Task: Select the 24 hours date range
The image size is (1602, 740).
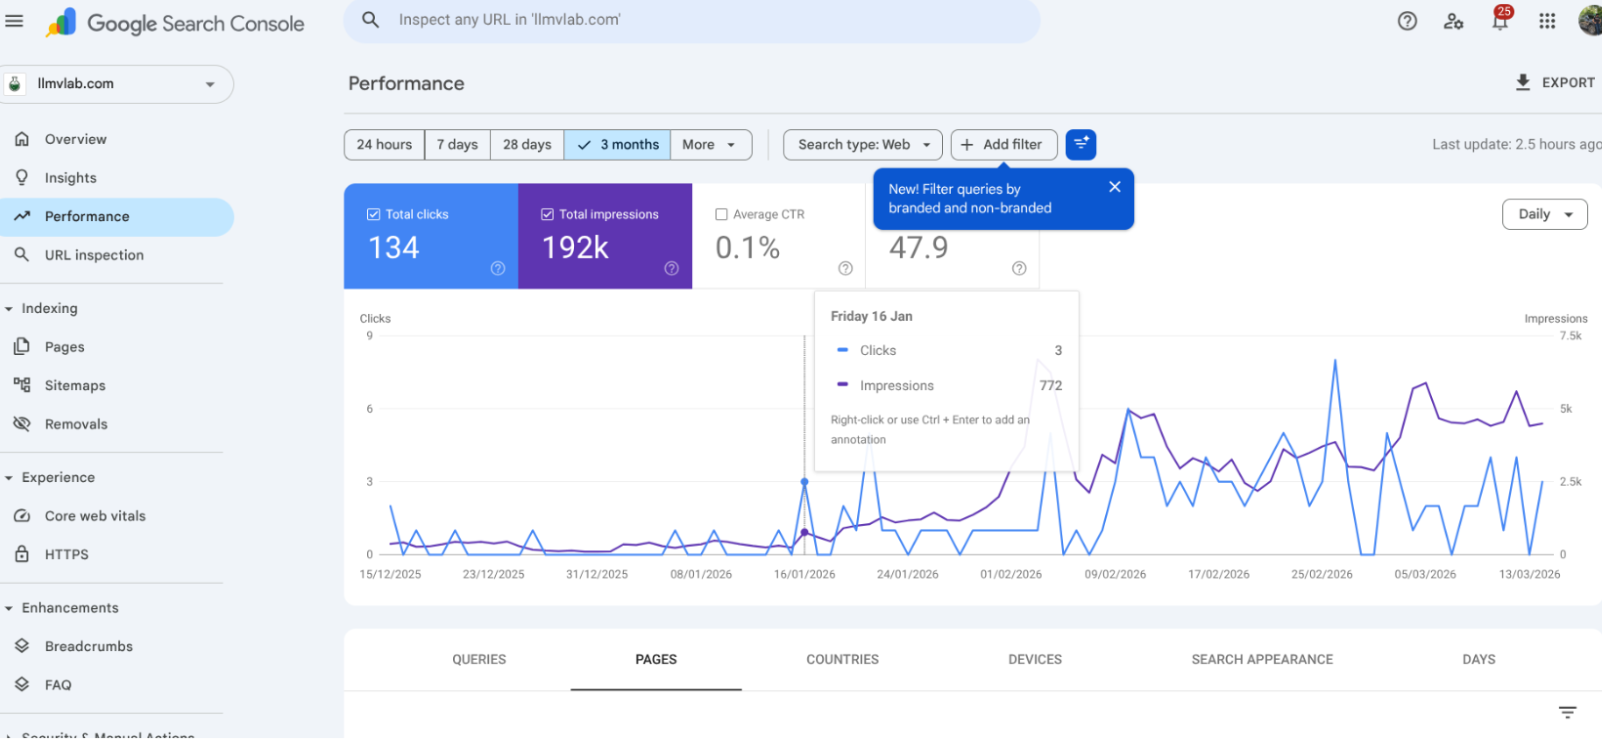Action: (384, 145)
